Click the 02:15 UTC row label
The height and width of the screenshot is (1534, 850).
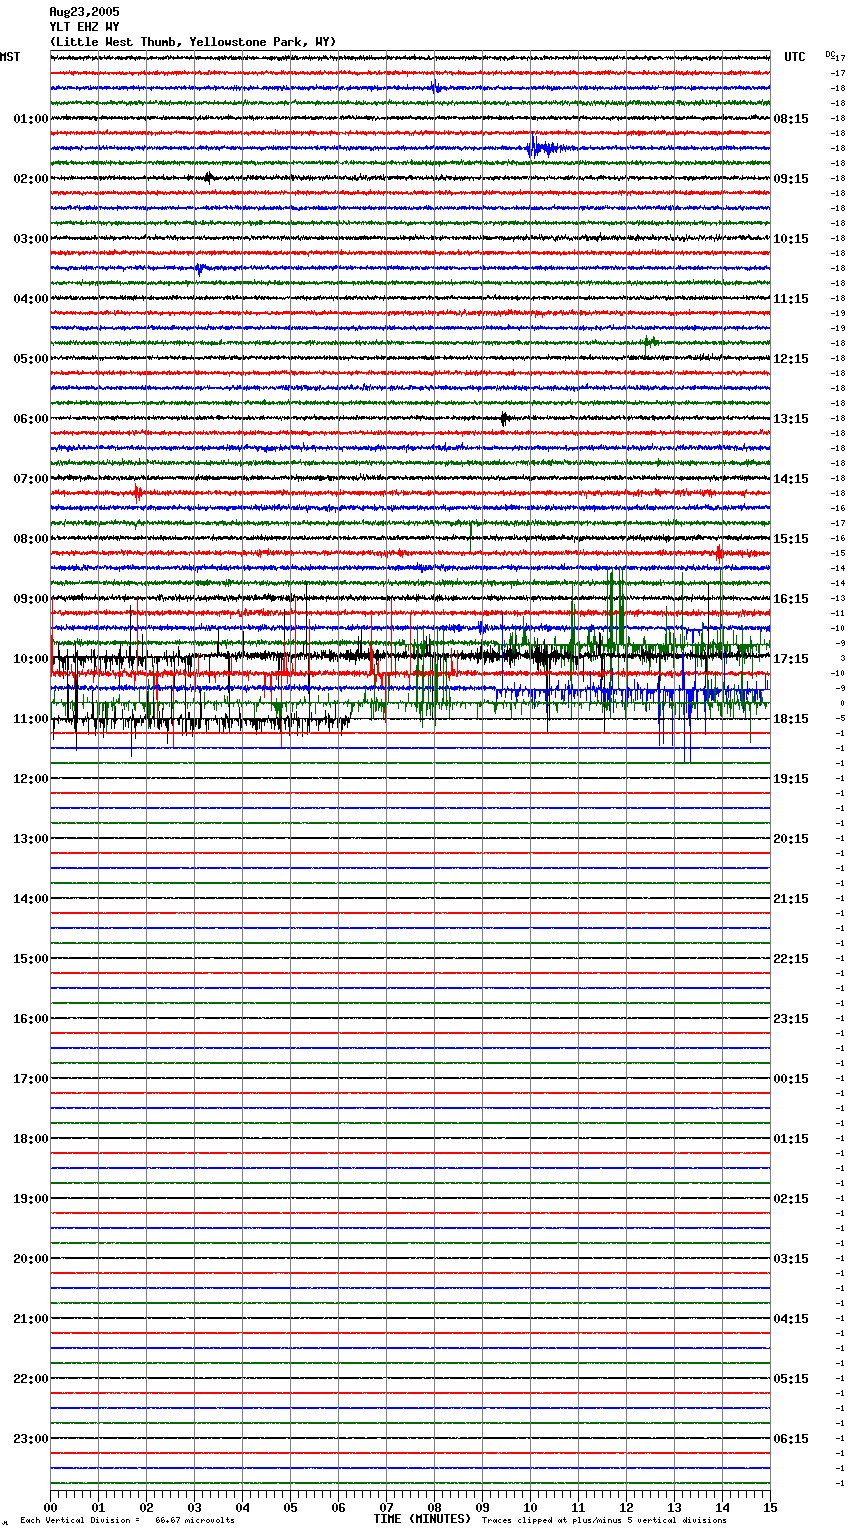[791, 1199]
